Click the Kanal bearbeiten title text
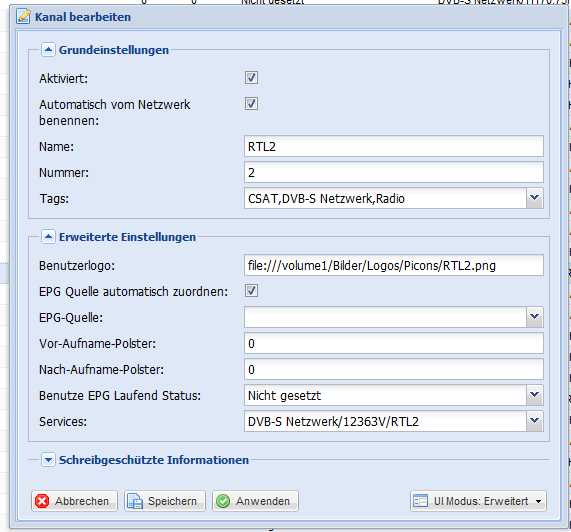Screen dimensions: 571x532 click(x=83, y=17)
